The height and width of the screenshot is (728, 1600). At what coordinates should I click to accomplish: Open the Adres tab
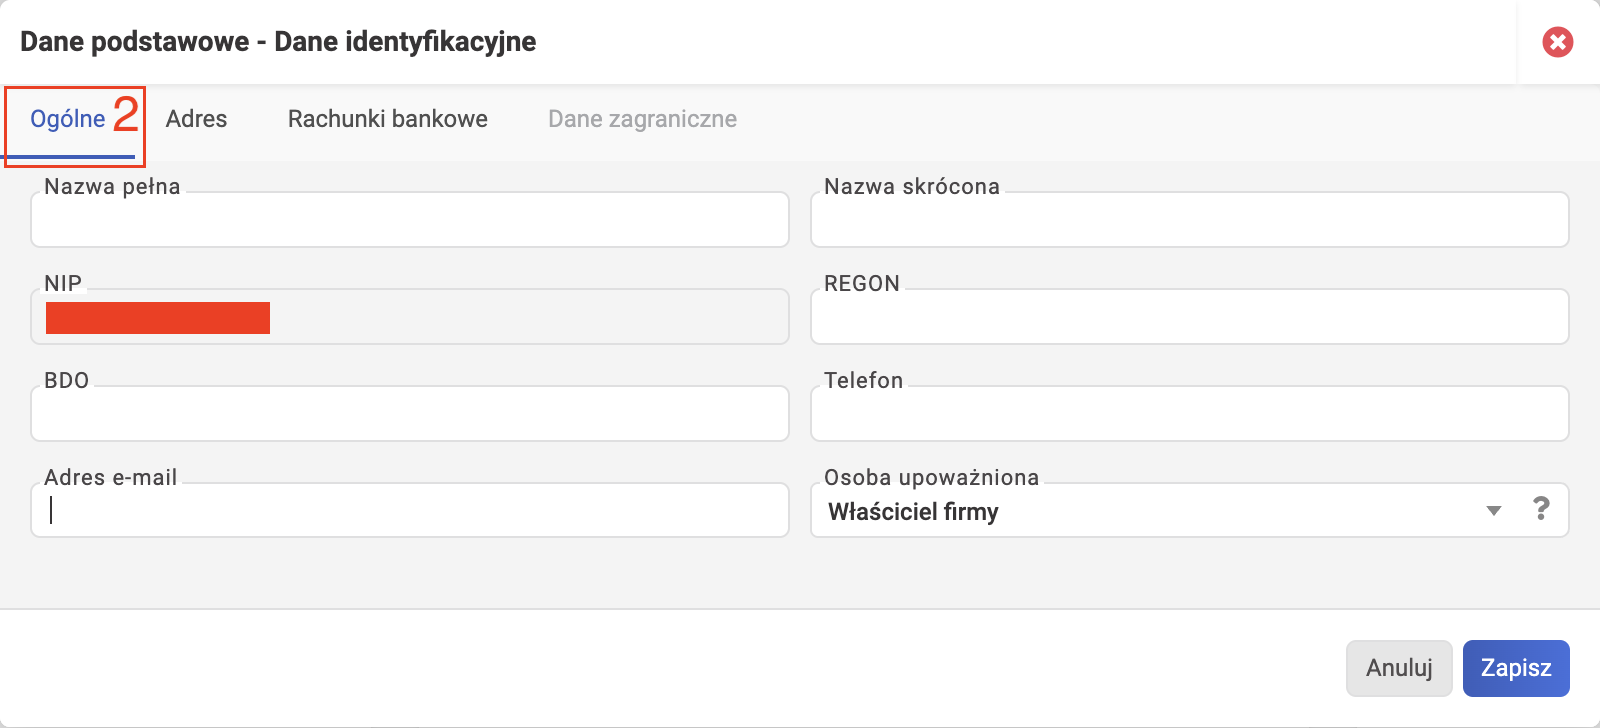pos(196,120)
